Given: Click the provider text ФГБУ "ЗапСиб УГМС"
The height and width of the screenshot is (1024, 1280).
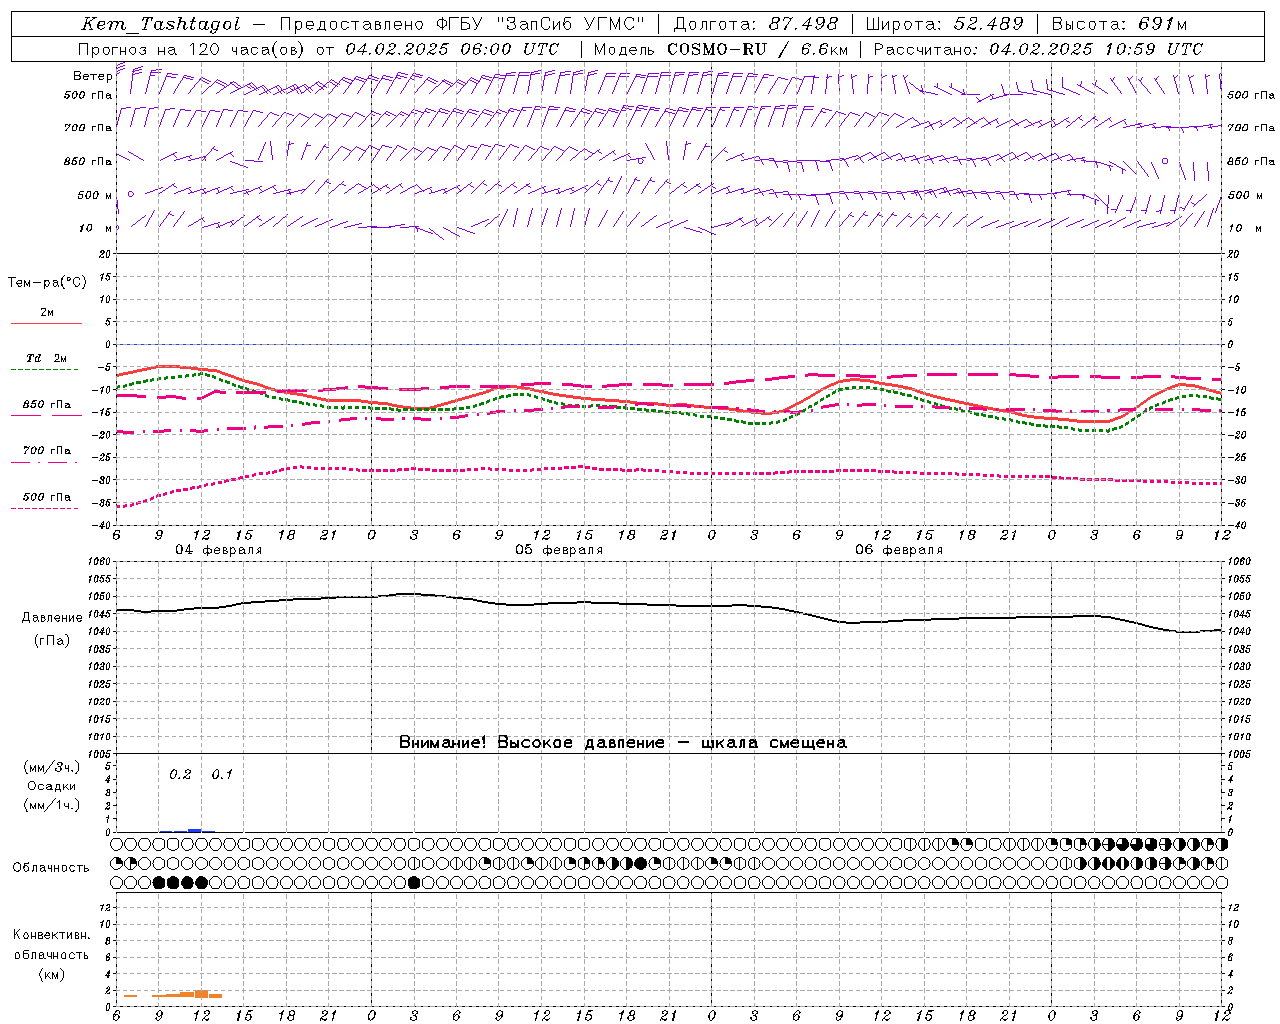Looking at the screenshot, I should point(541,24).
